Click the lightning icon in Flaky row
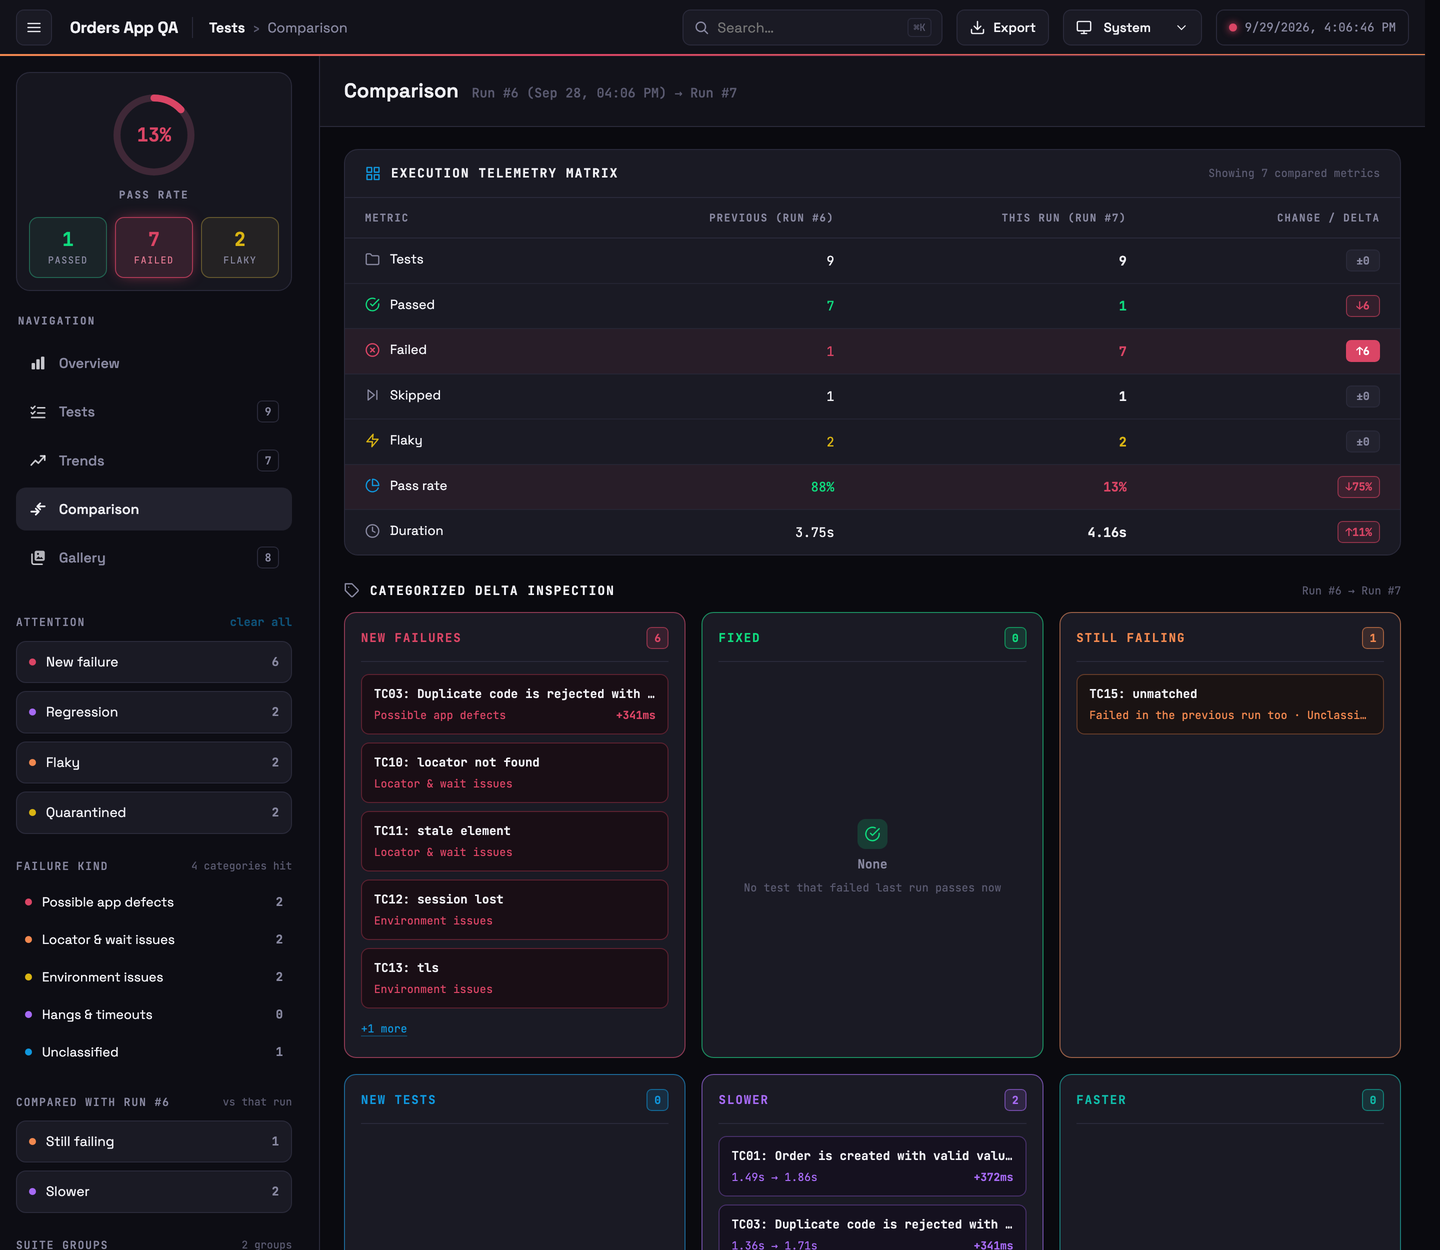This screenshot has height=1250, width=1440. (x=372, y=440)
